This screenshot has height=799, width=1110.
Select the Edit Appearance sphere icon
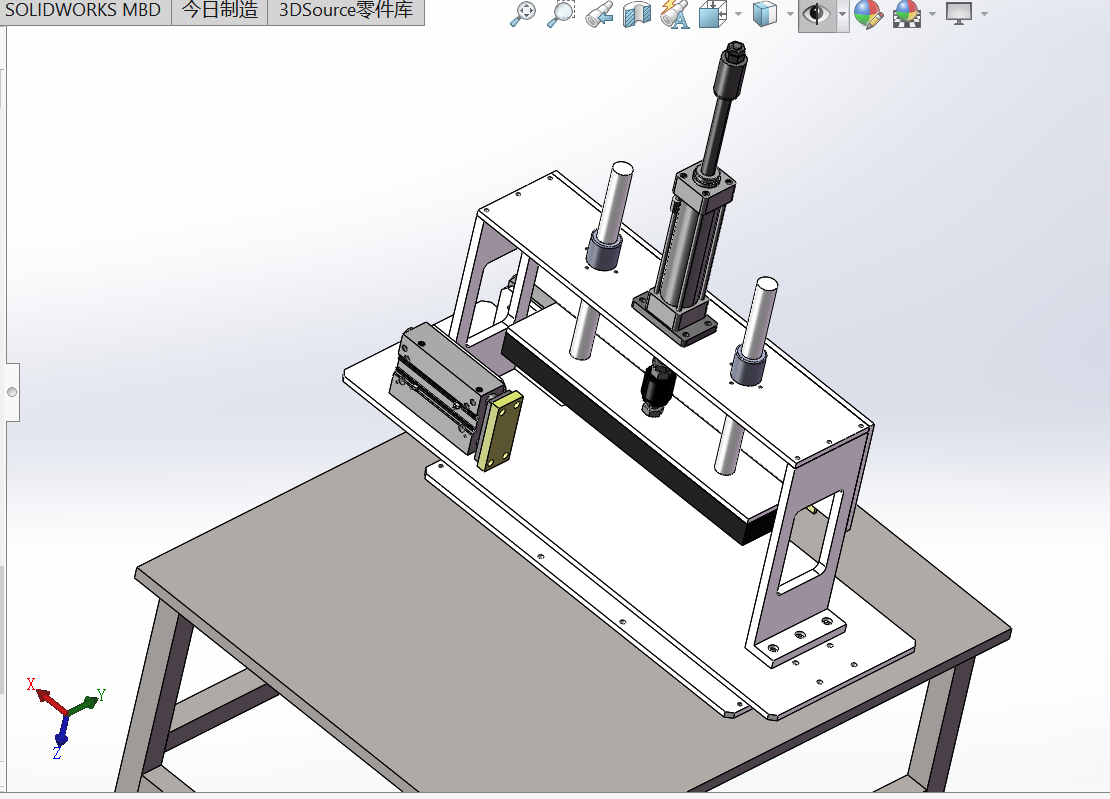click(x=868, y=15)
